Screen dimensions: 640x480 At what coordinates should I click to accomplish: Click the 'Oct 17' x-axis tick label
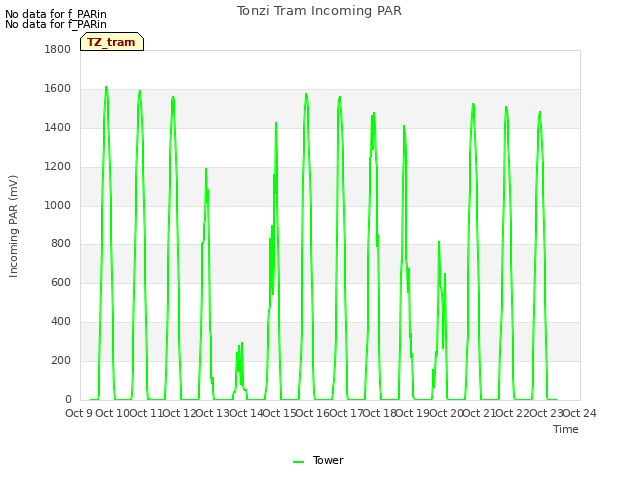[x=347, y=413]
